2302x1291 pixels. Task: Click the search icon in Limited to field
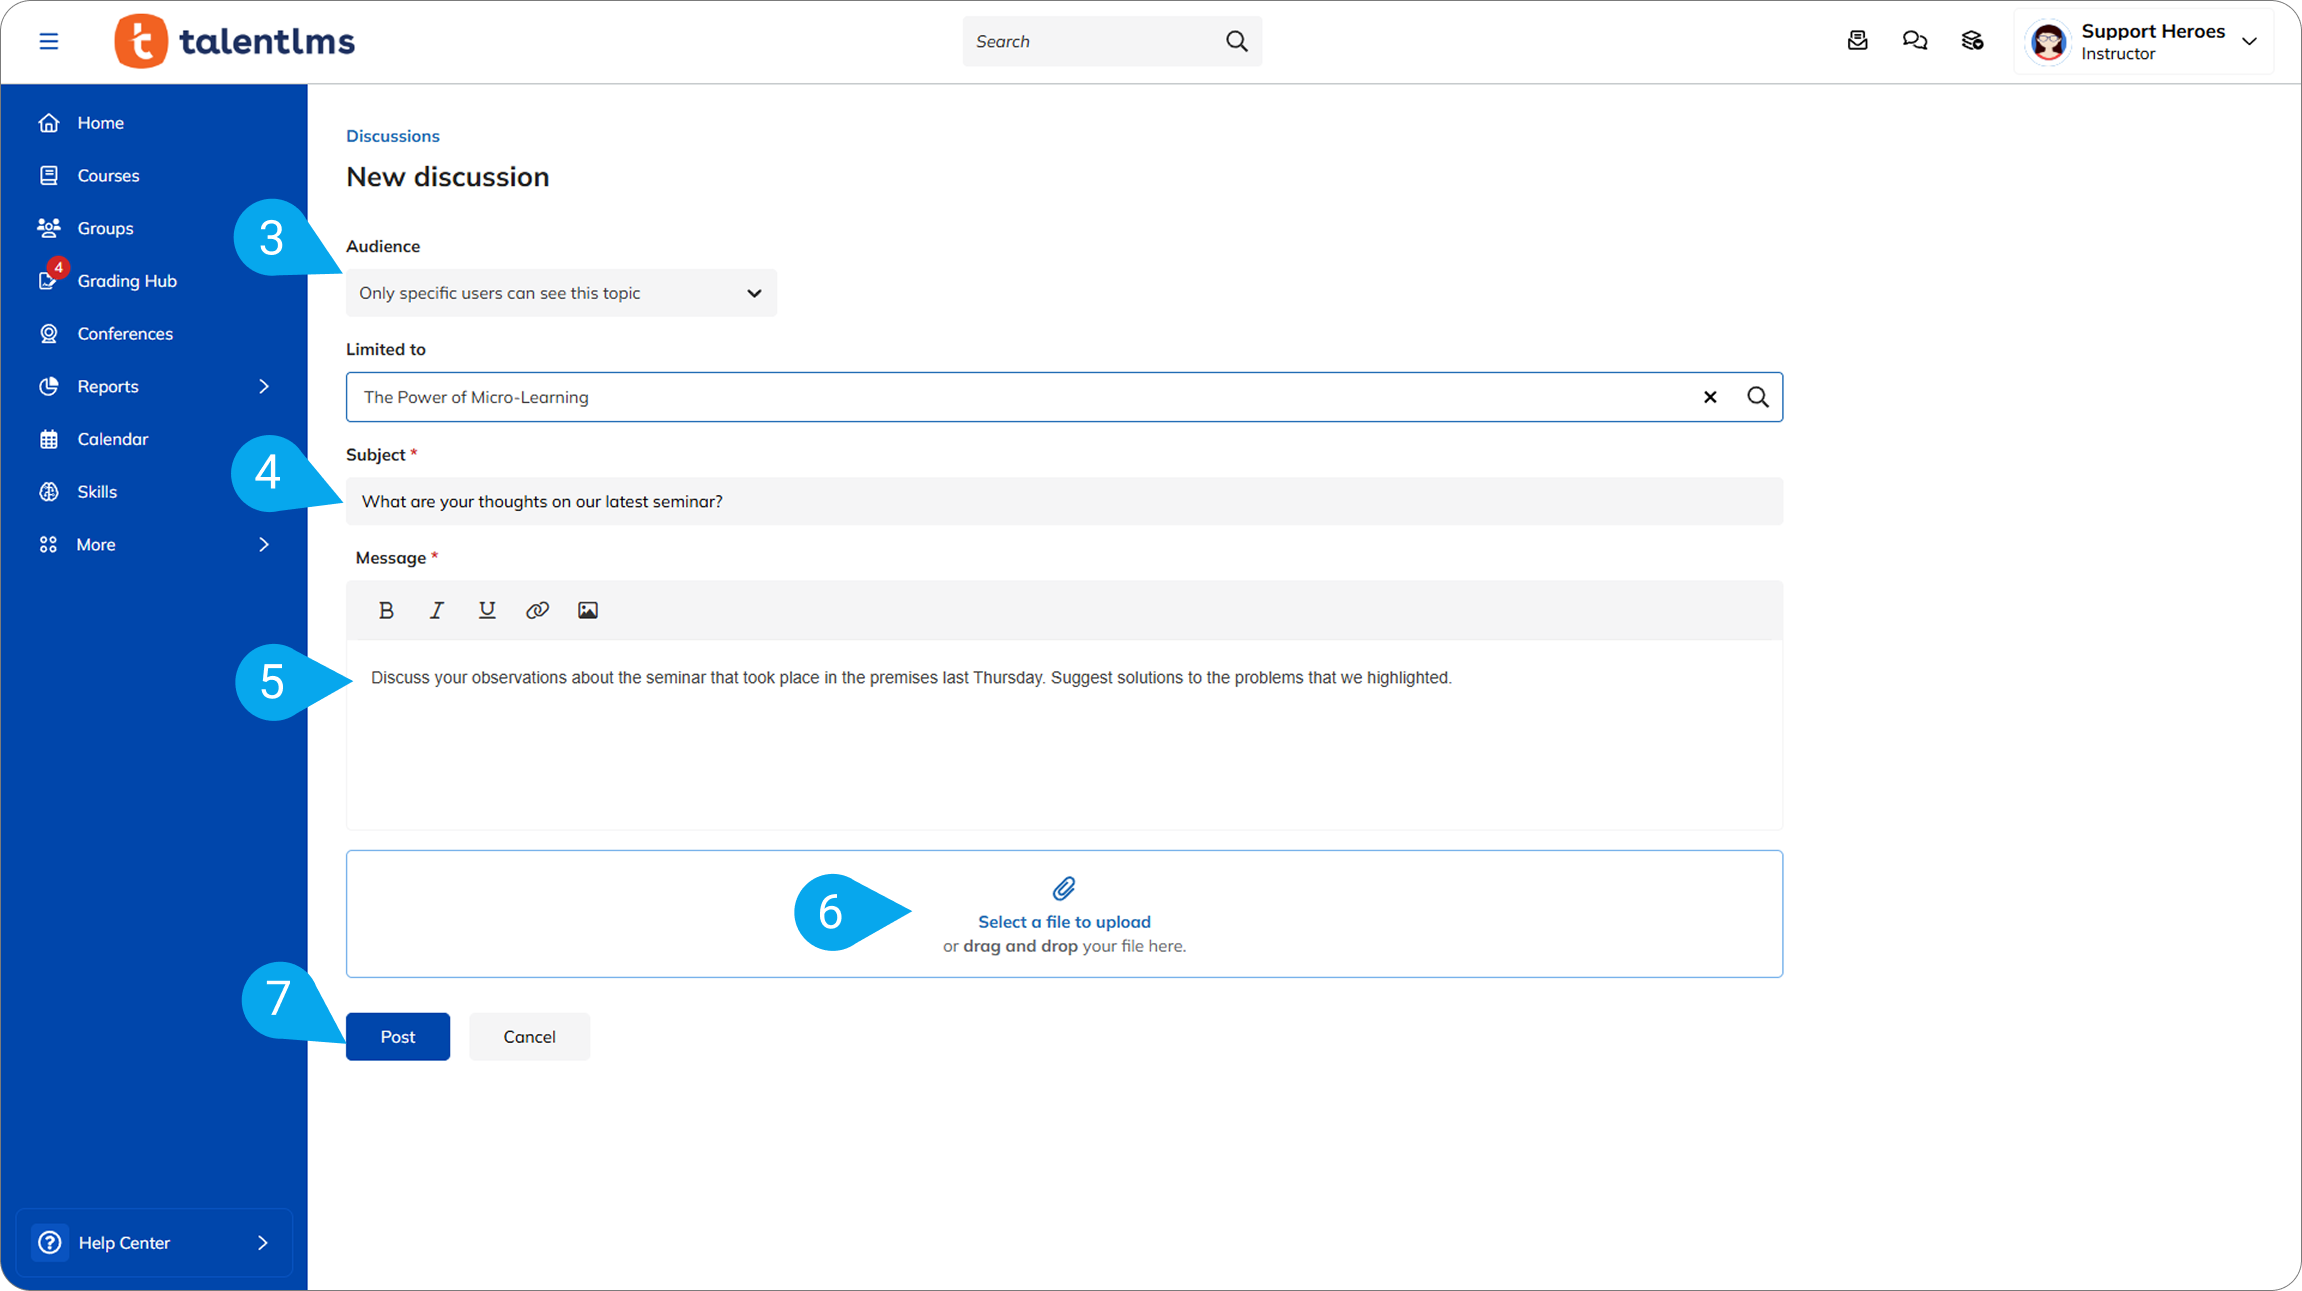pos(1757,397)
